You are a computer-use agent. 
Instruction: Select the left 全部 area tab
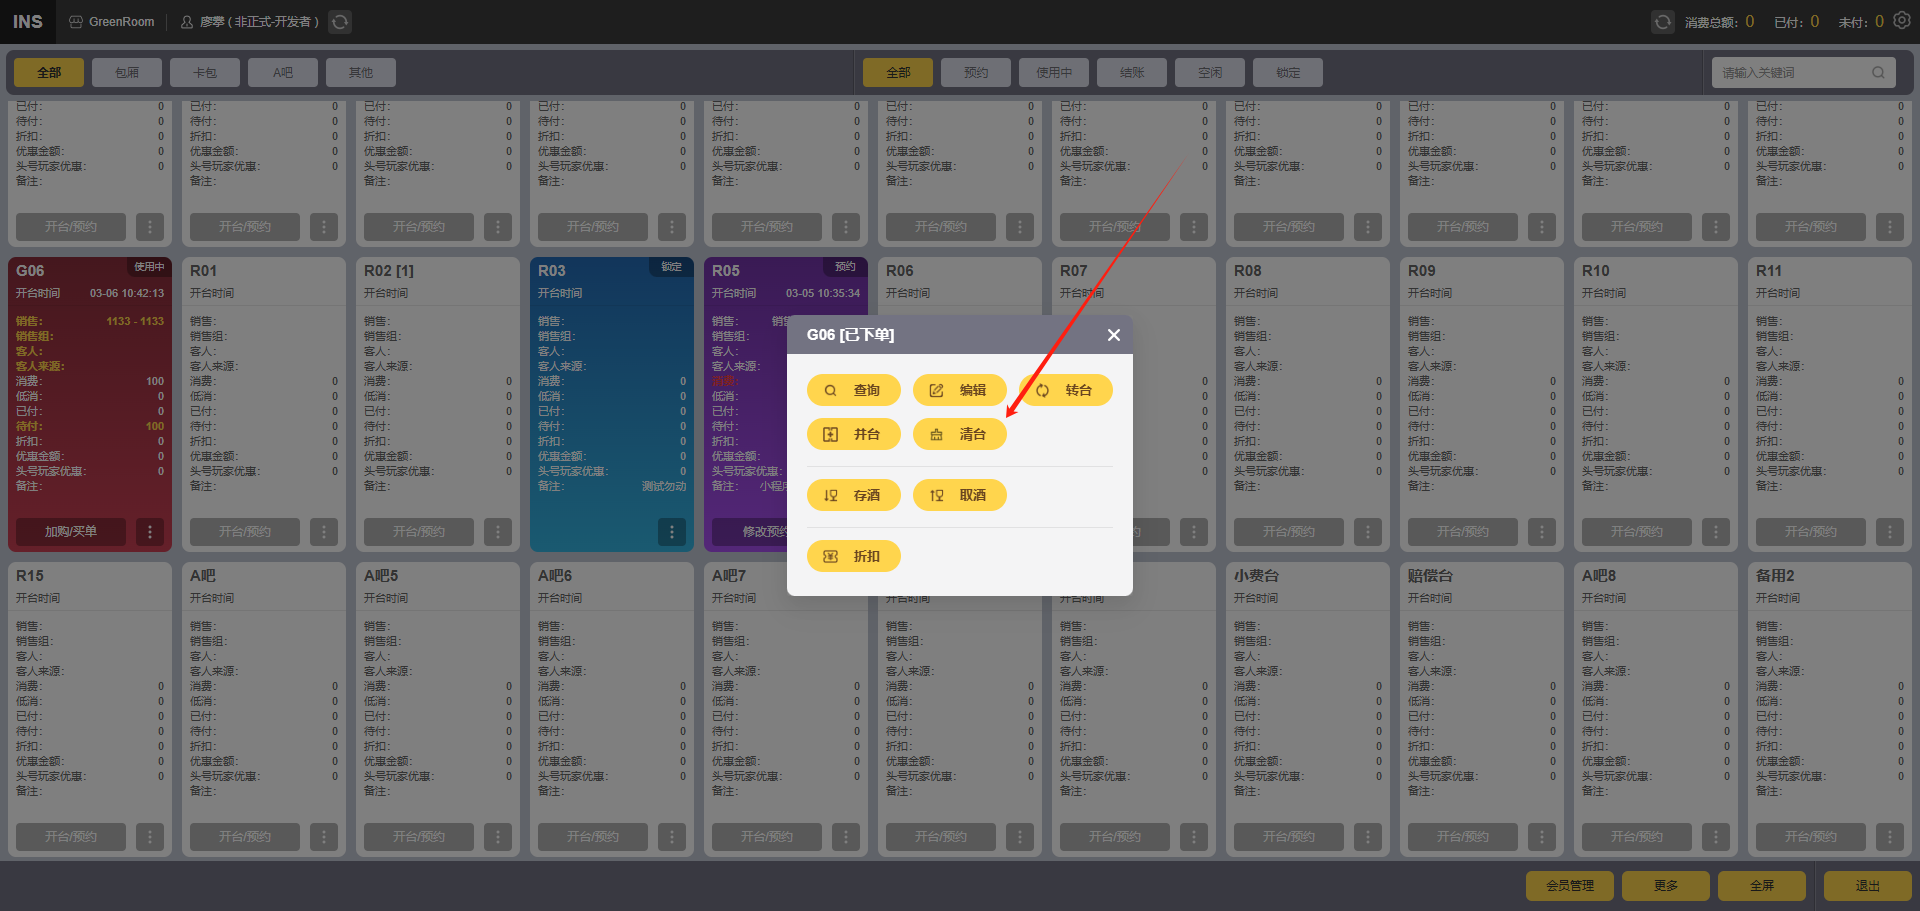(x=49, y=72)
